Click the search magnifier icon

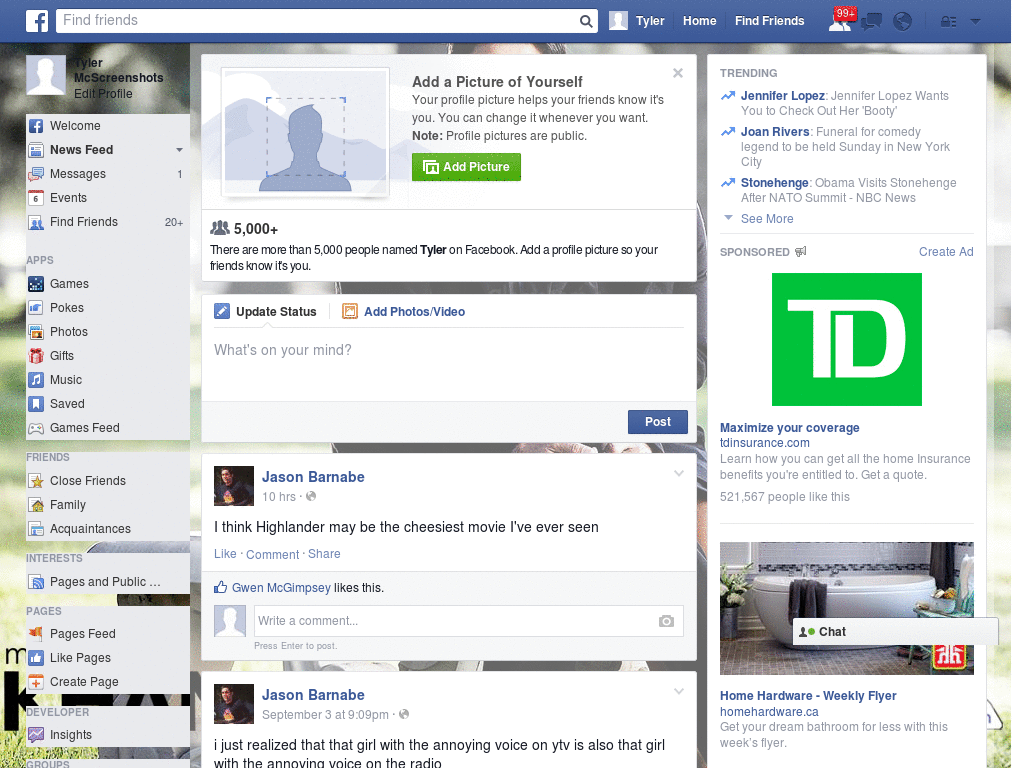click(586, 22)
